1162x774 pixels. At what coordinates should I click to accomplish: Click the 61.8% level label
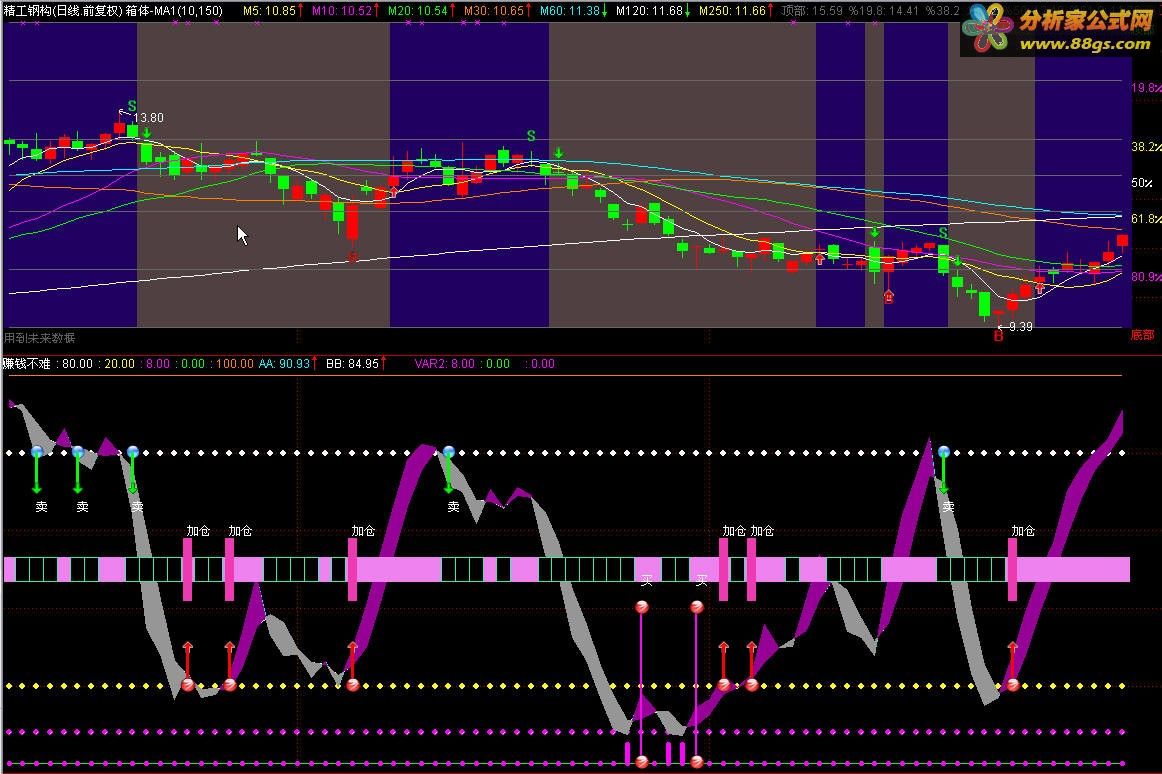click(x=1146, y=219)
